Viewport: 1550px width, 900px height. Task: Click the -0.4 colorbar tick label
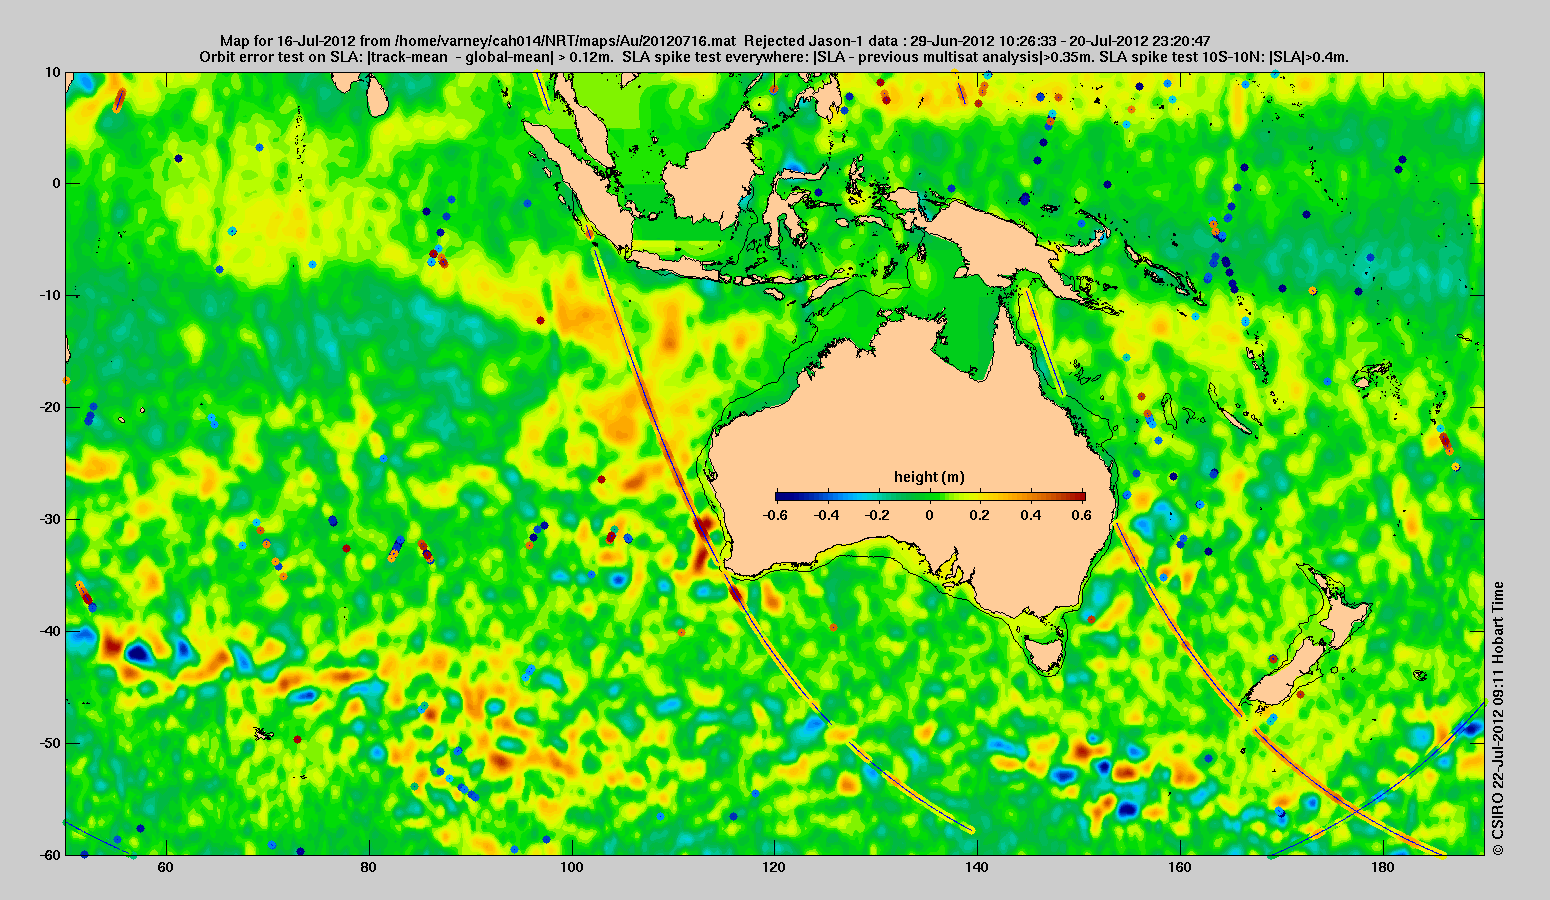[826, 515]
